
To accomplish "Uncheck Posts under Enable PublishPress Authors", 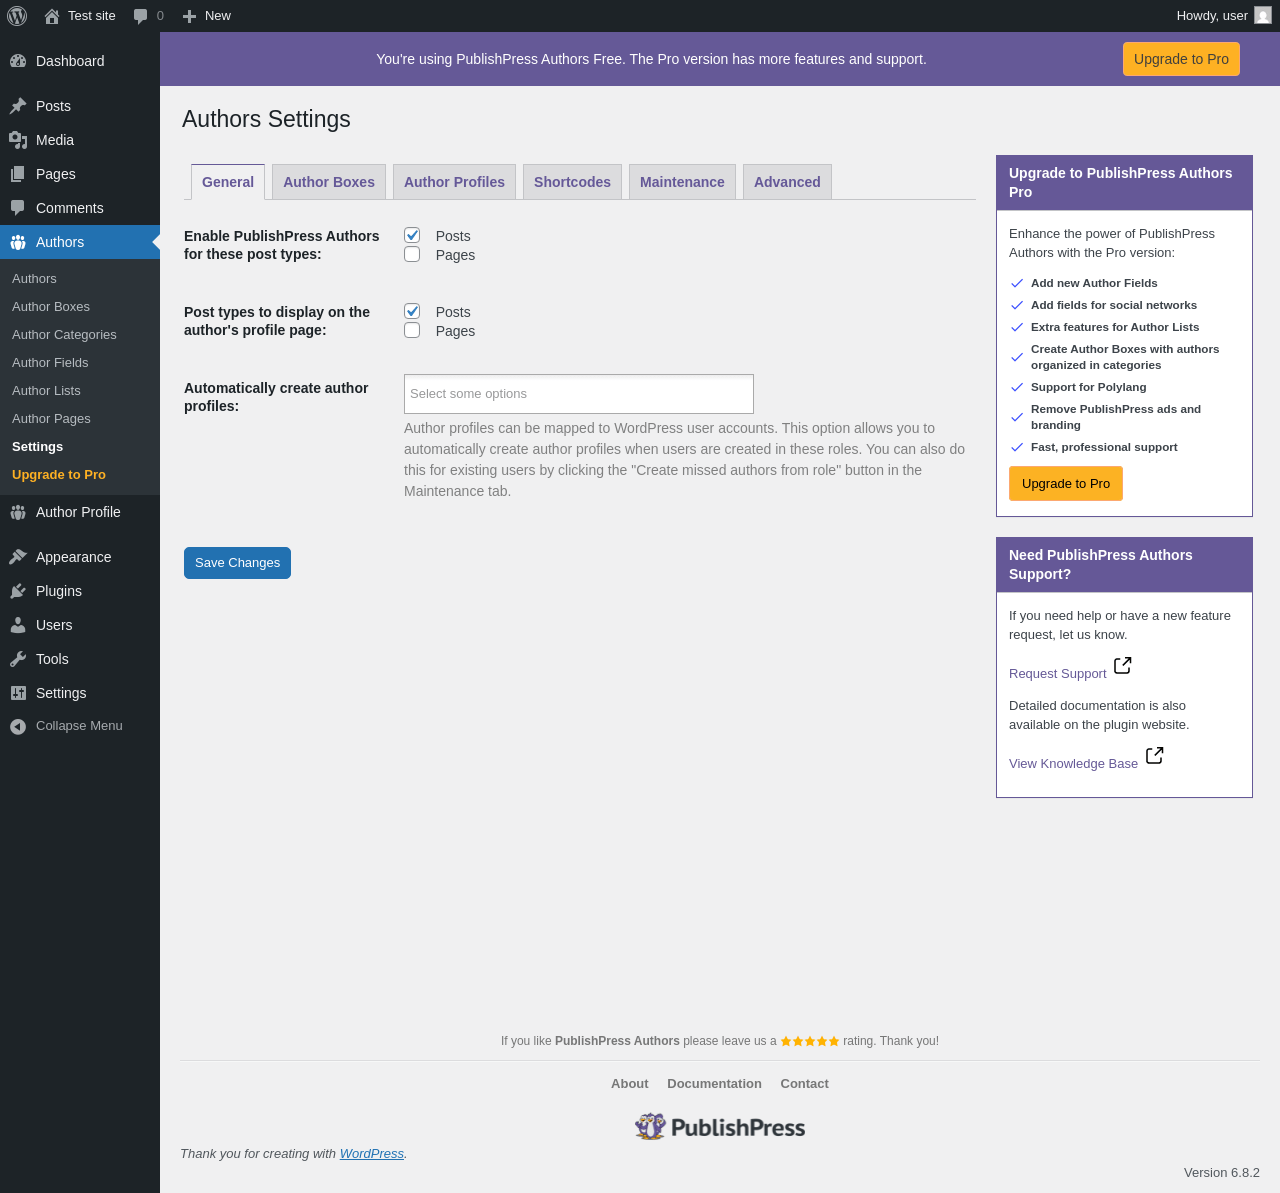I will (412, 235).
